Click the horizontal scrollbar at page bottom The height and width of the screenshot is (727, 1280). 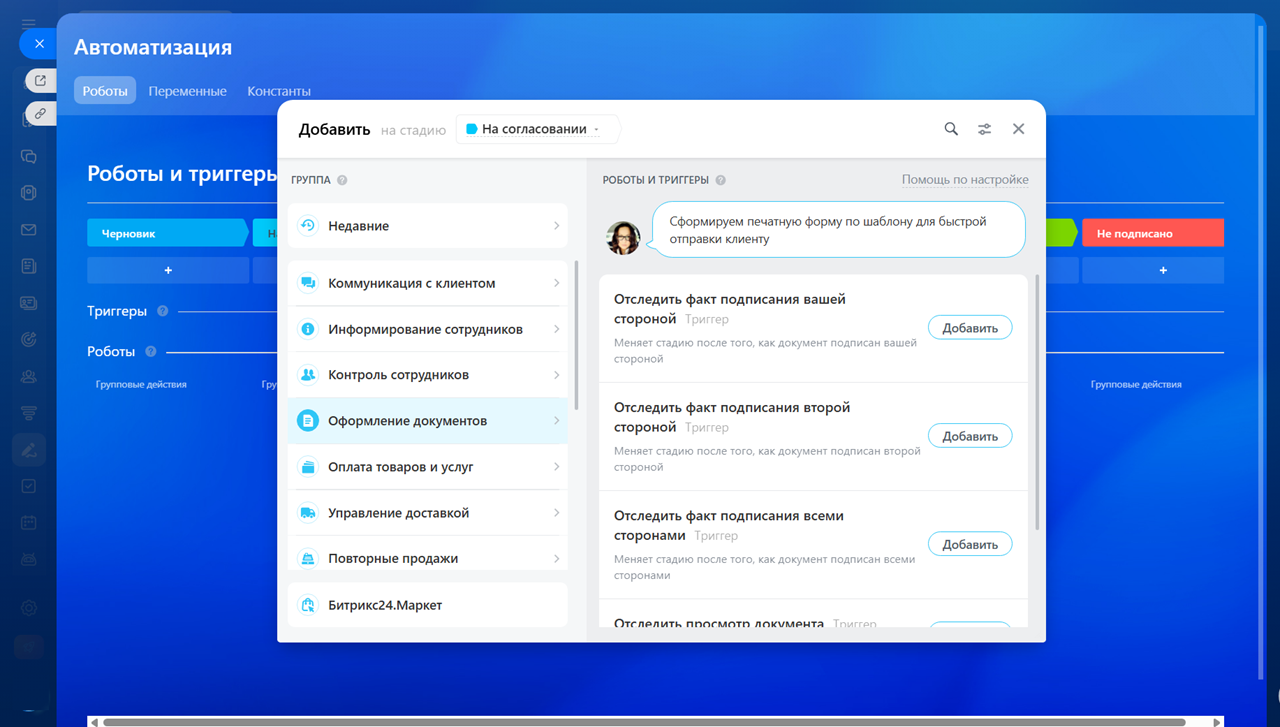(640, 721)
